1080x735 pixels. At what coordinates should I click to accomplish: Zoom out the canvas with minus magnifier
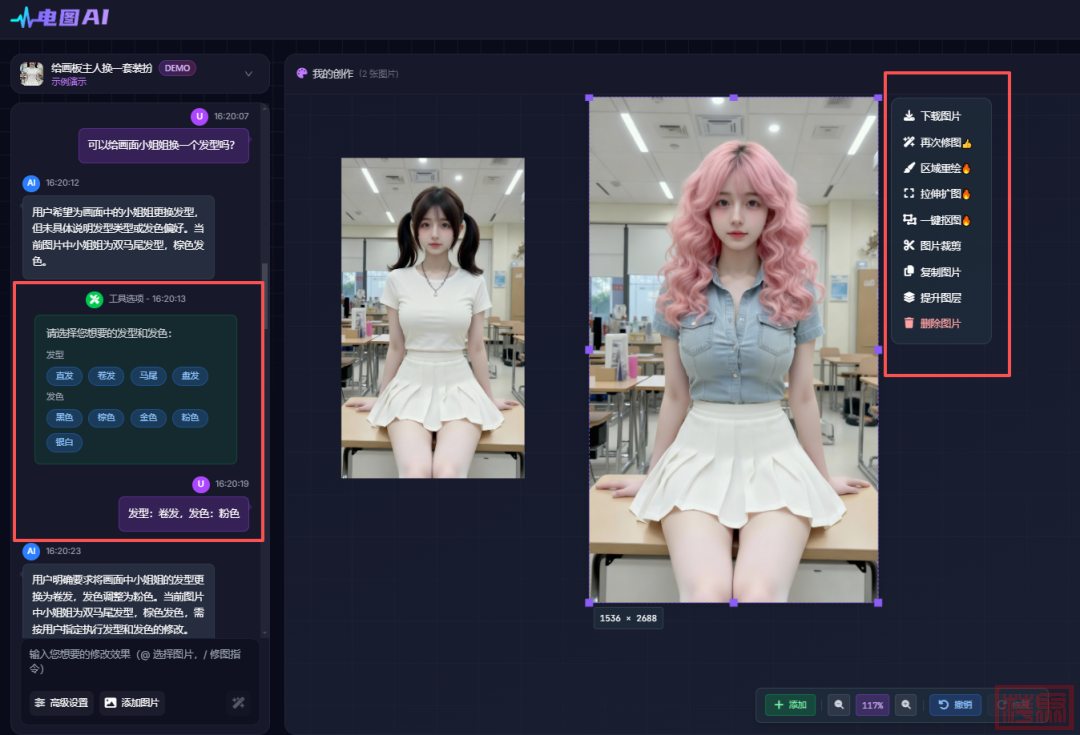tap(839, 705)
